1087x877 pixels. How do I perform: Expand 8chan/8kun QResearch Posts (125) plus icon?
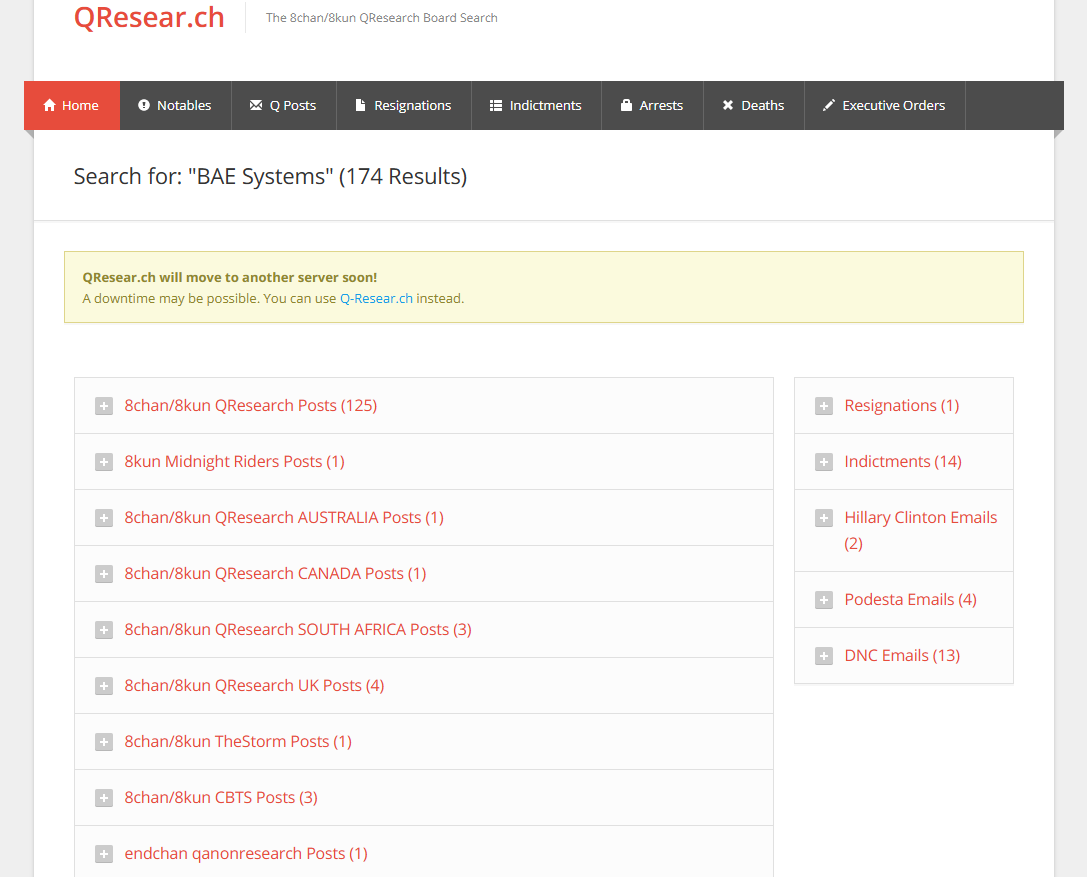(x=104, y=406)
